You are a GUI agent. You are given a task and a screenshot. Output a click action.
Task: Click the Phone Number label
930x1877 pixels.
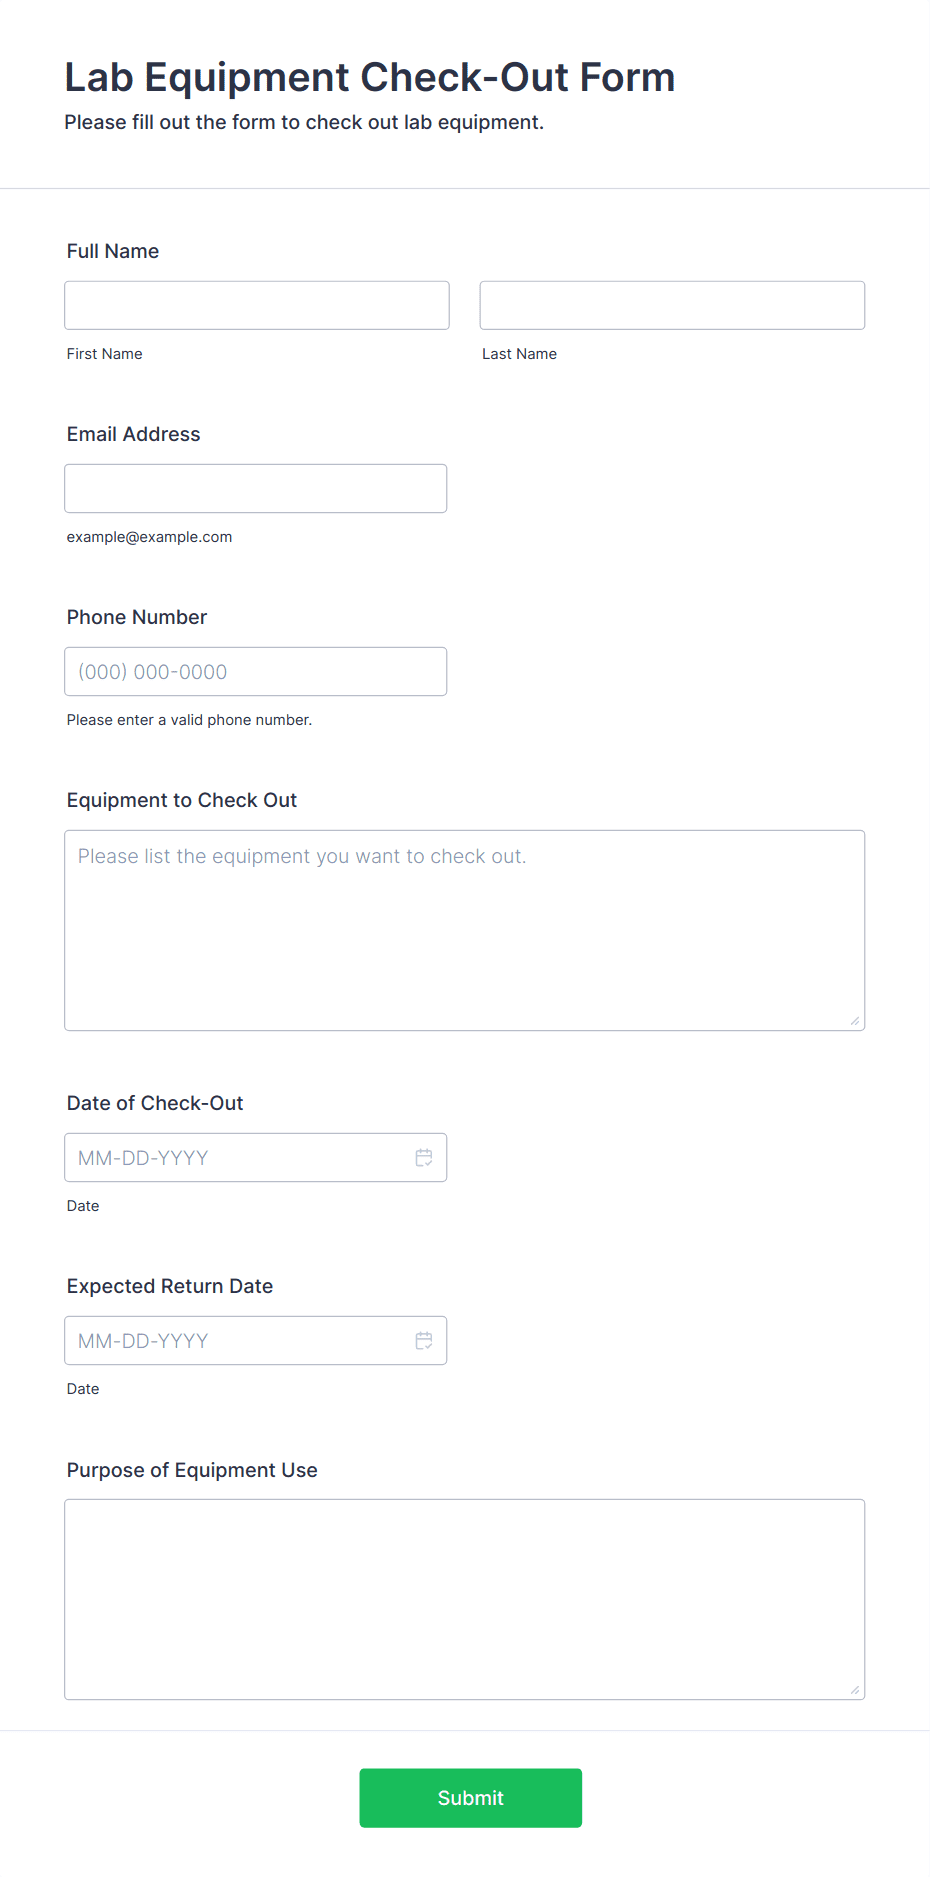pyautogui.click(x=137, y=617)
